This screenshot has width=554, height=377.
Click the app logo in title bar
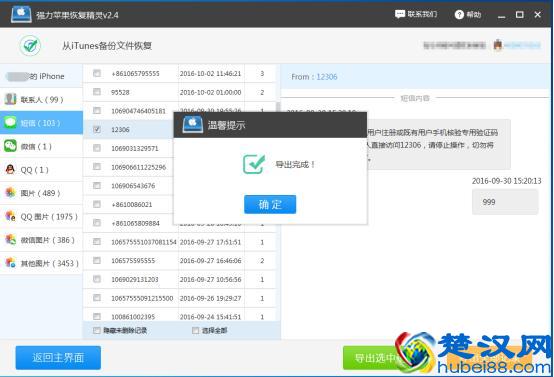[21, 14]
